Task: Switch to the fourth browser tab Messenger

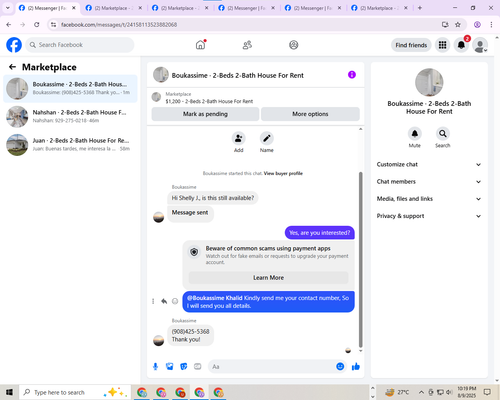Action: point(245,8)
